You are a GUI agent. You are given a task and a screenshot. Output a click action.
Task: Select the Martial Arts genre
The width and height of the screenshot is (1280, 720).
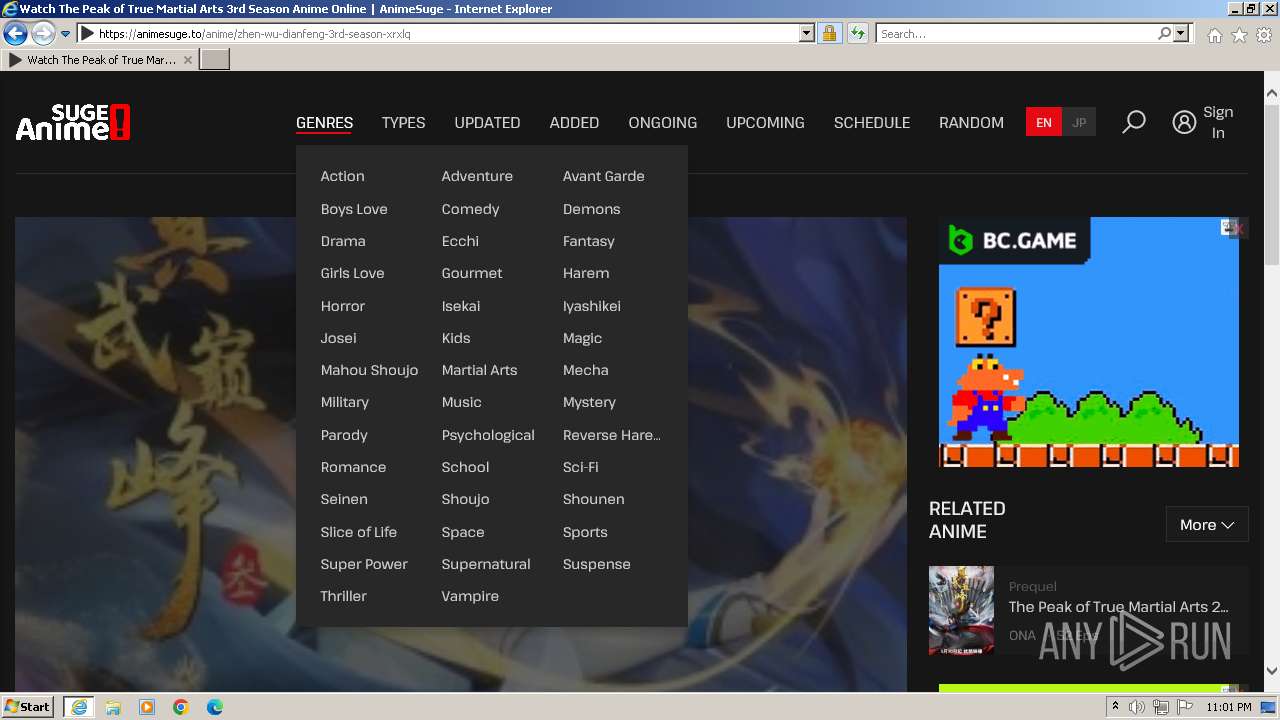(479, 370)
